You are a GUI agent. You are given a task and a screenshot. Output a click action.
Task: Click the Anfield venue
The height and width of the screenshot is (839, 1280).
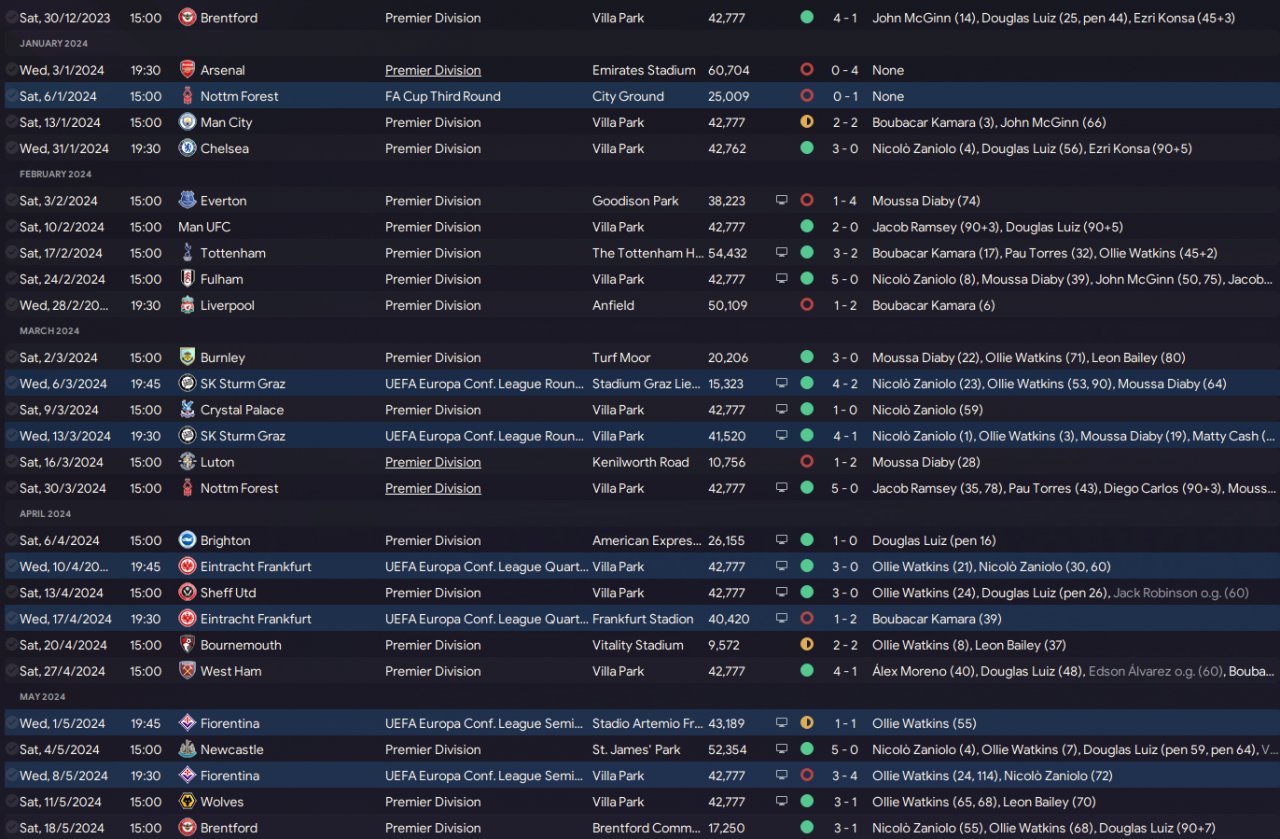coord(613,305)
